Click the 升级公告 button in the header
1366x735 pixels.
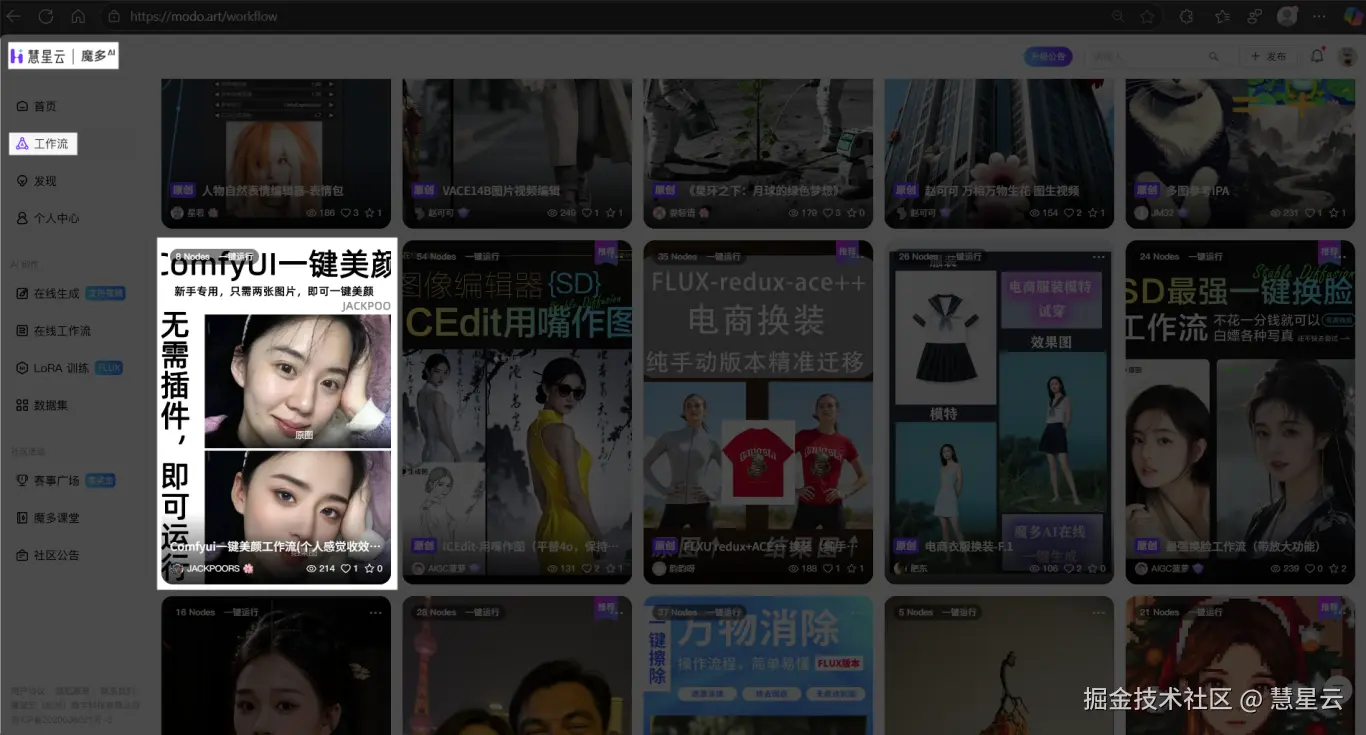[x=1048, y=57]
